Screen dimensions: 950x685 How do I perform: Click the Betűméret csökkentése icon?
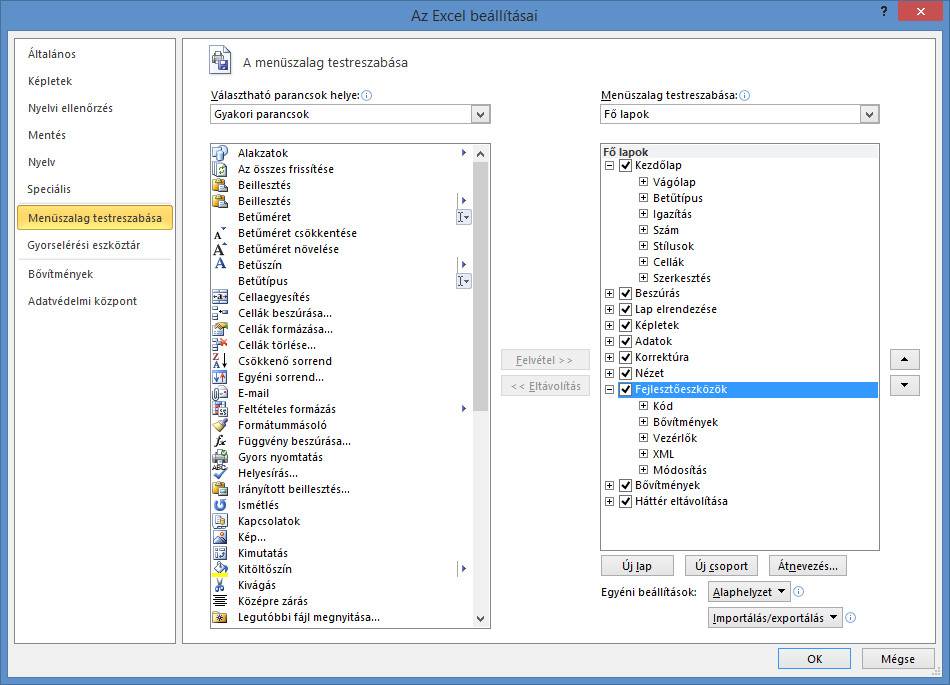tap(220, 233)
